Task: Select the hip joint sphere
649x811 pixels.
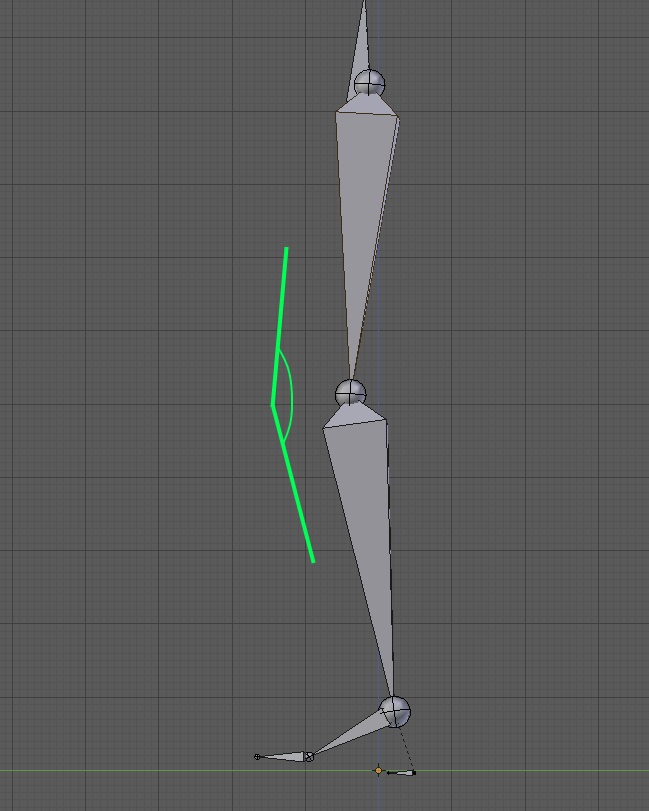Action: [369, 83]
